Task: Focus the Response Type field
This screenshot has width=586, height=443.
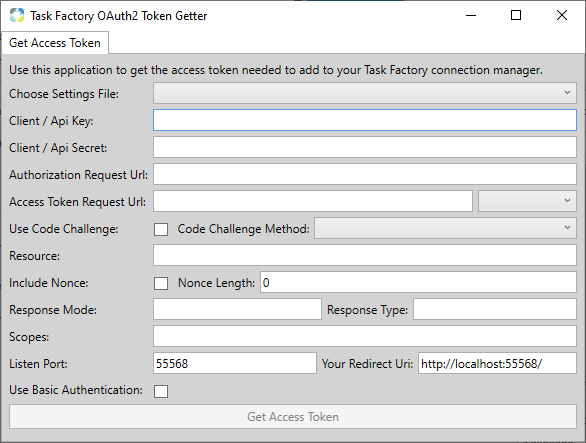Action: [x=495, y=309]
